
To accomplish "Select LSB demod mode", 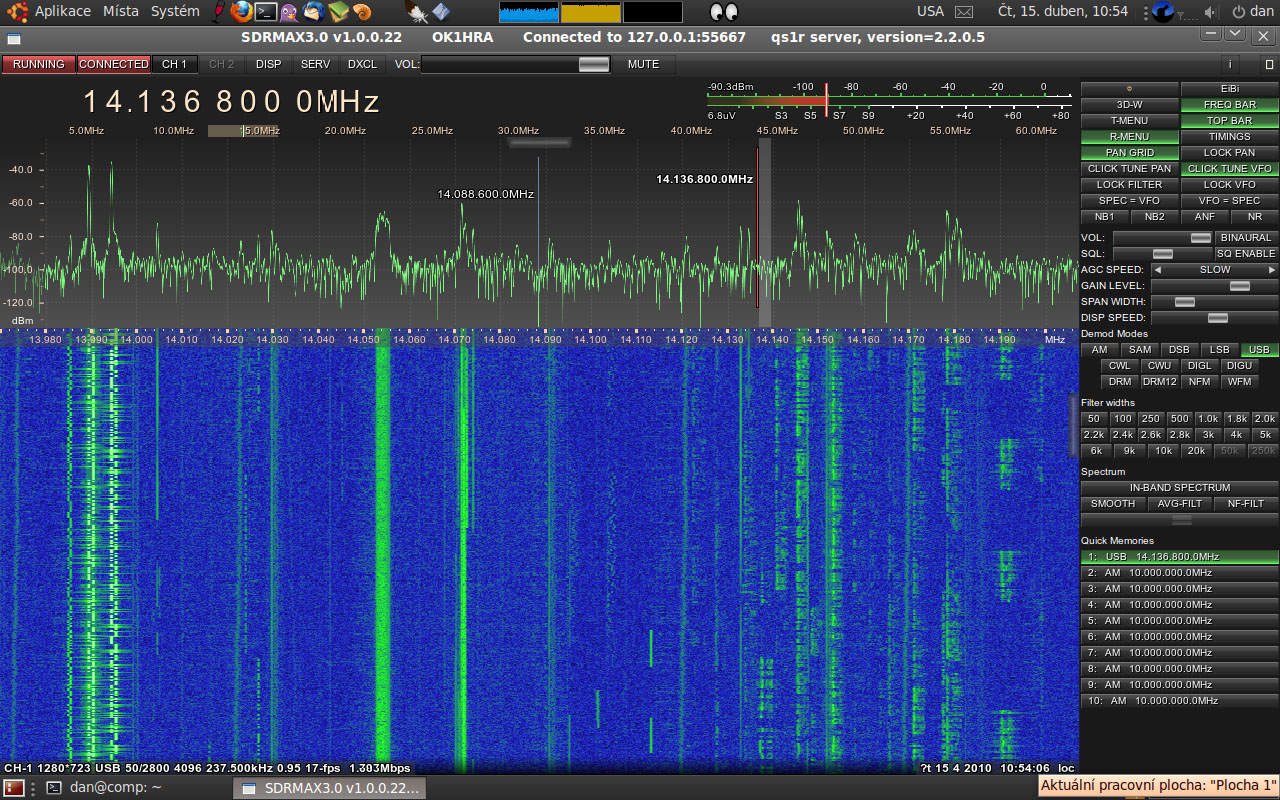I will tap(1220, 350).
